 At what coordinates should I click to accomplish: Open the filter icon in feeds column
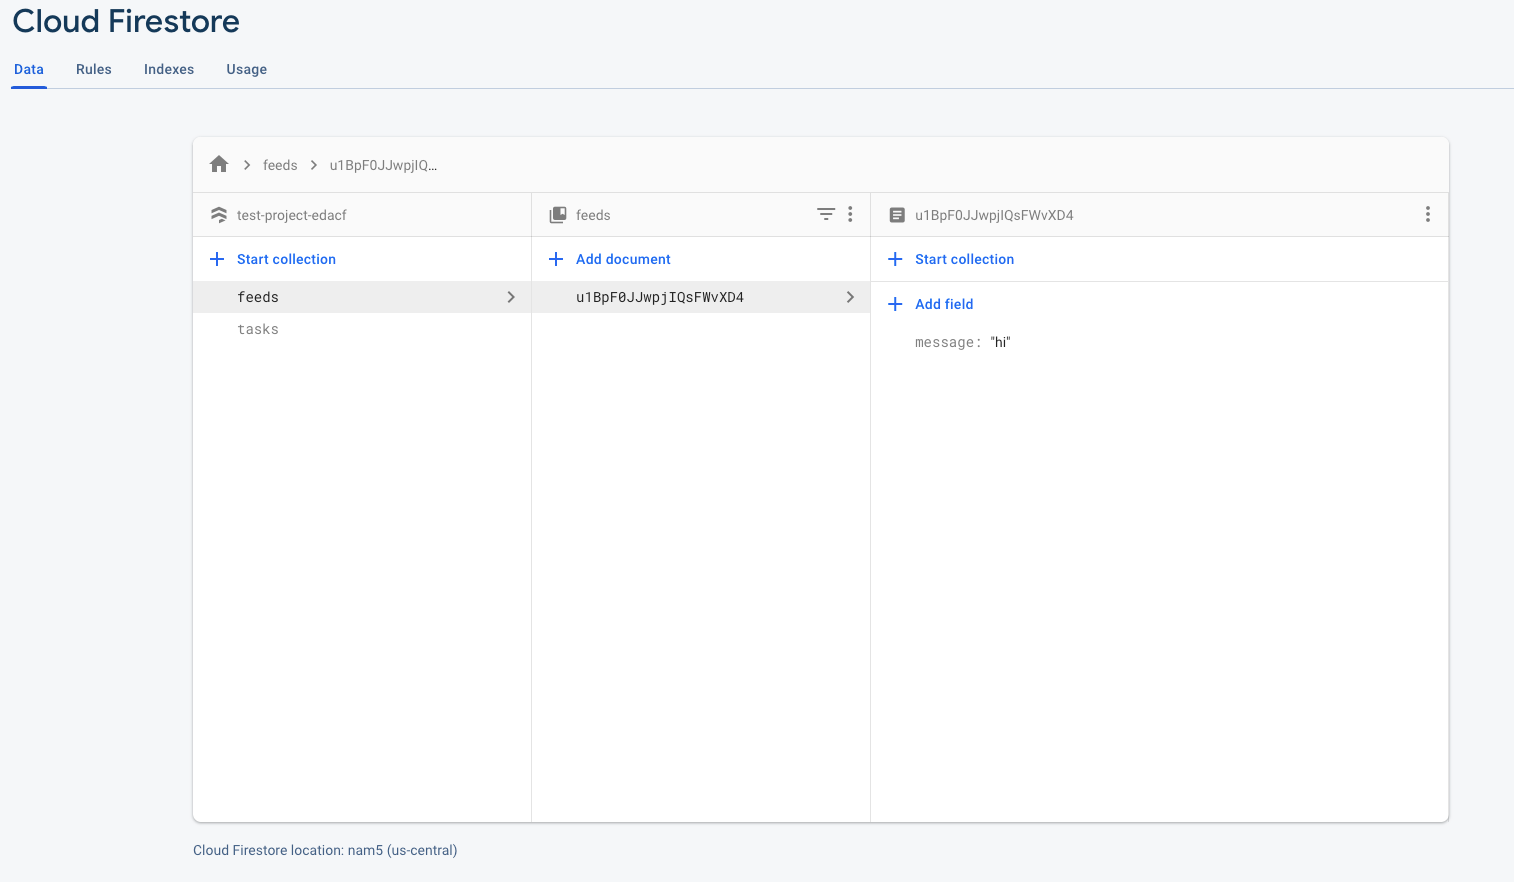826,215
